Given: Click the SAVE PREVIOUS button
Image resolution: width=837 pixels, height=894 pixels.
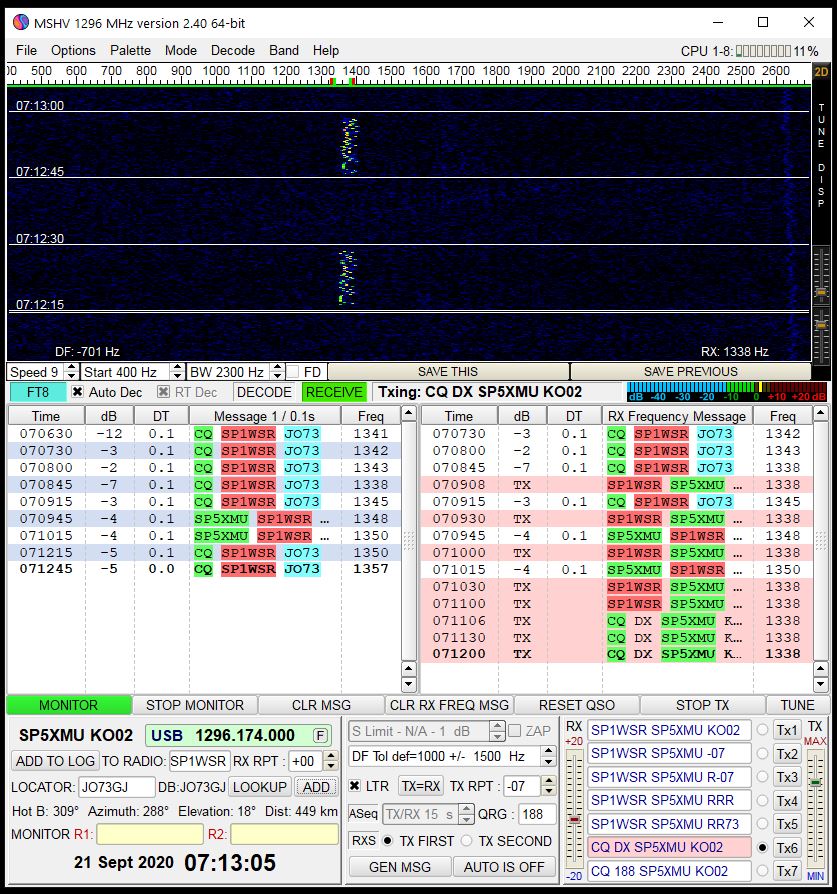Looking at the screenshot, I should pos(690,372).
